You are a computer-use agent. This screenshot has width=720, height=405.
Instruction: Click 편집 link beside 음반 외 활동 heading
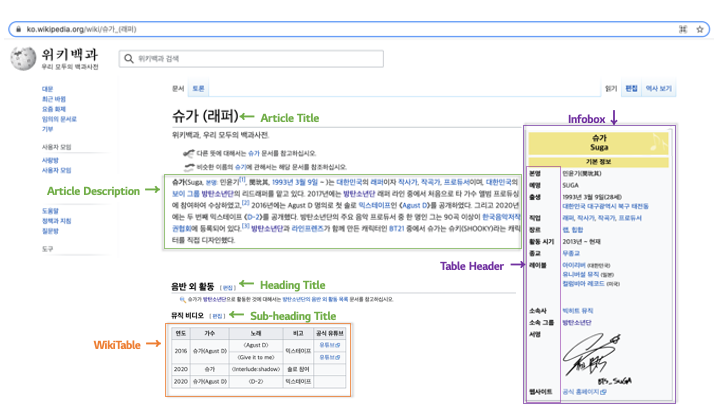[227, 288]
